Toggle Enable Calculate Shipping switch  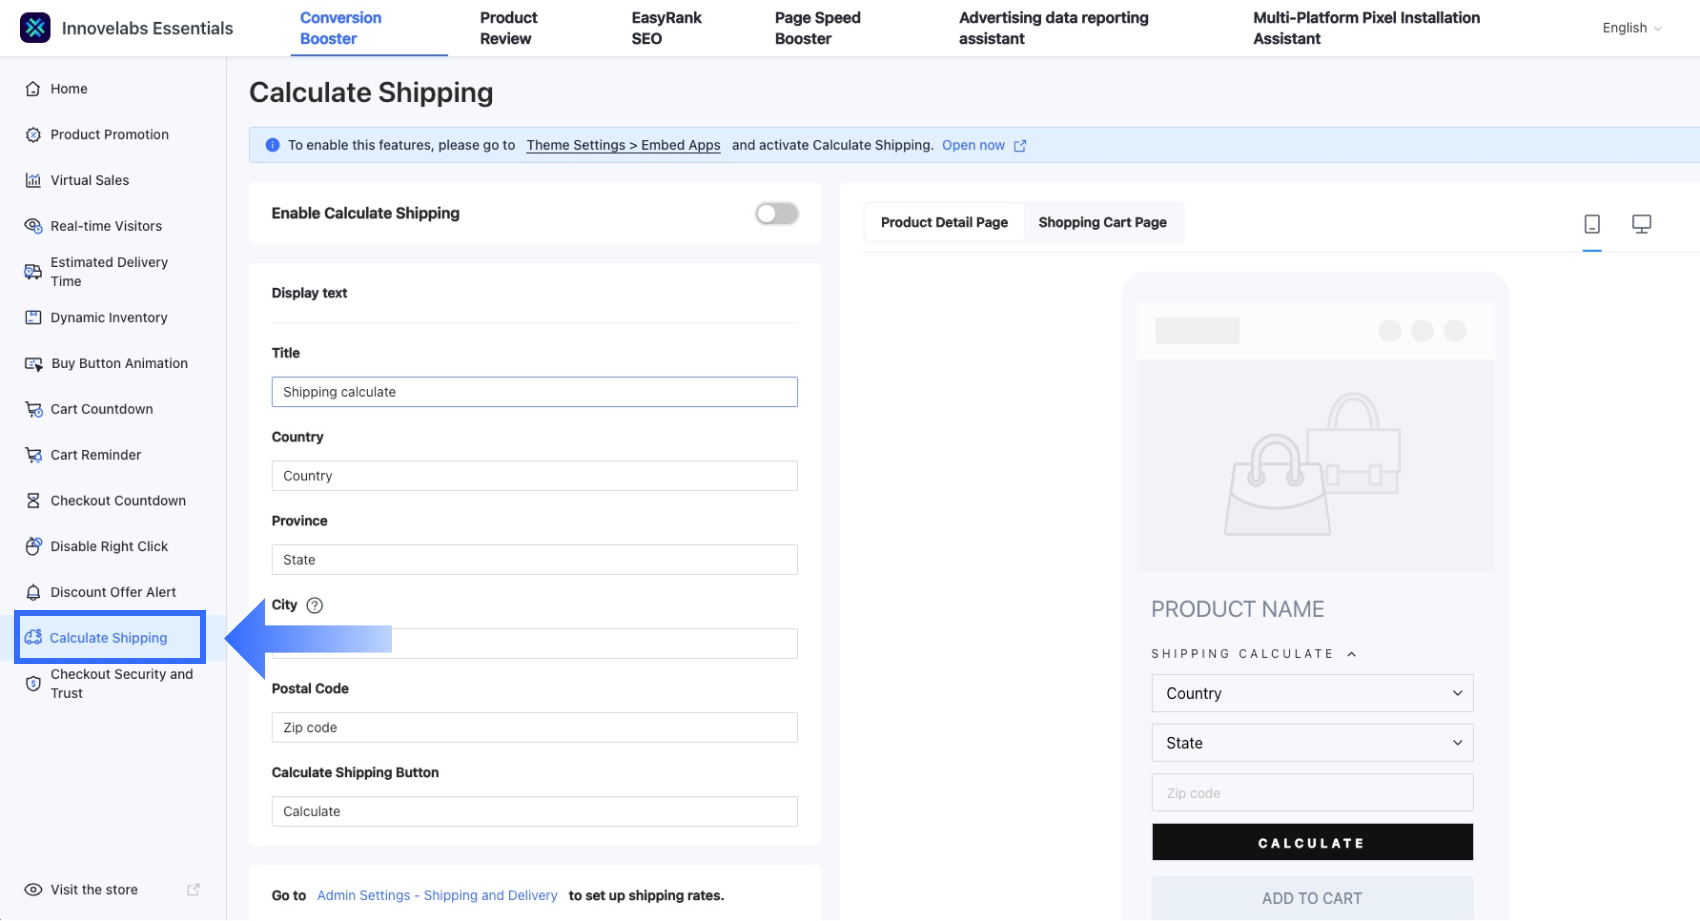tap(776, 213)
